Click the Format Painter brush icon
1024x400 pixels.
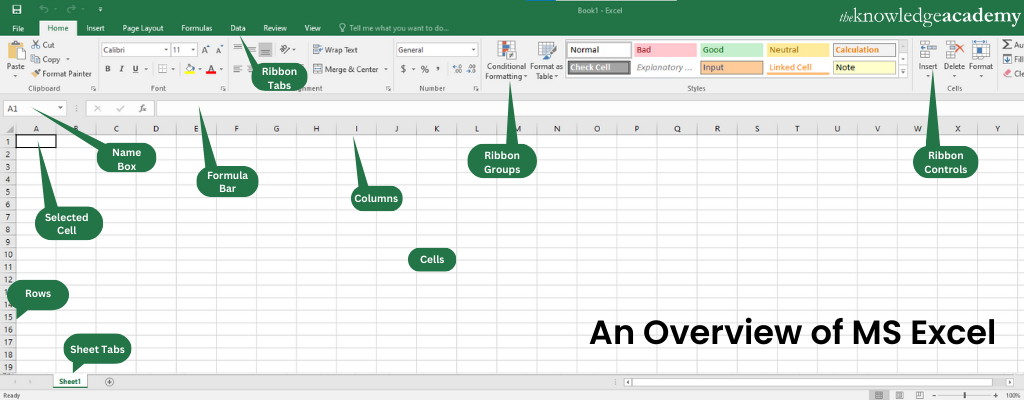click(x=36, y=73)
